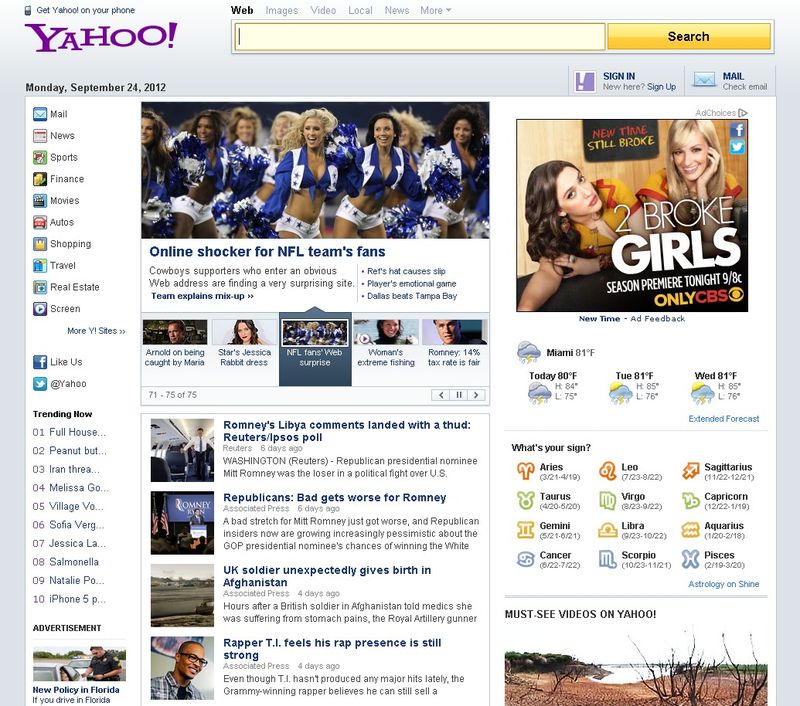800x706 pixels.
Task: Select the Taurus zodiac symbol
Action: point(526,500)
